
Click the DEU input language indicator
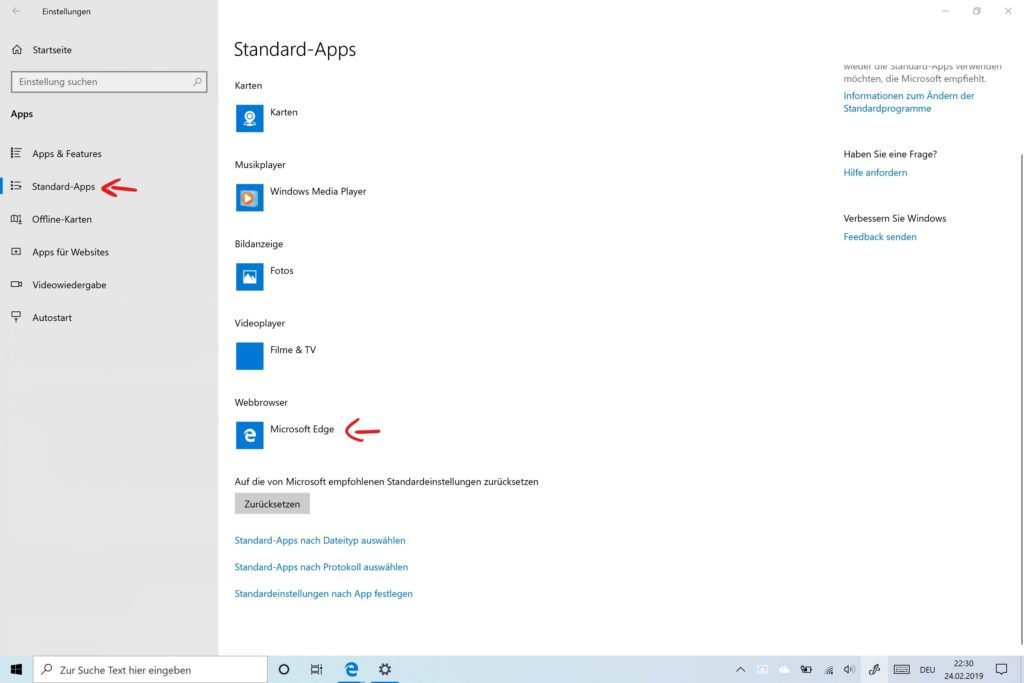[x=927, y=669]
